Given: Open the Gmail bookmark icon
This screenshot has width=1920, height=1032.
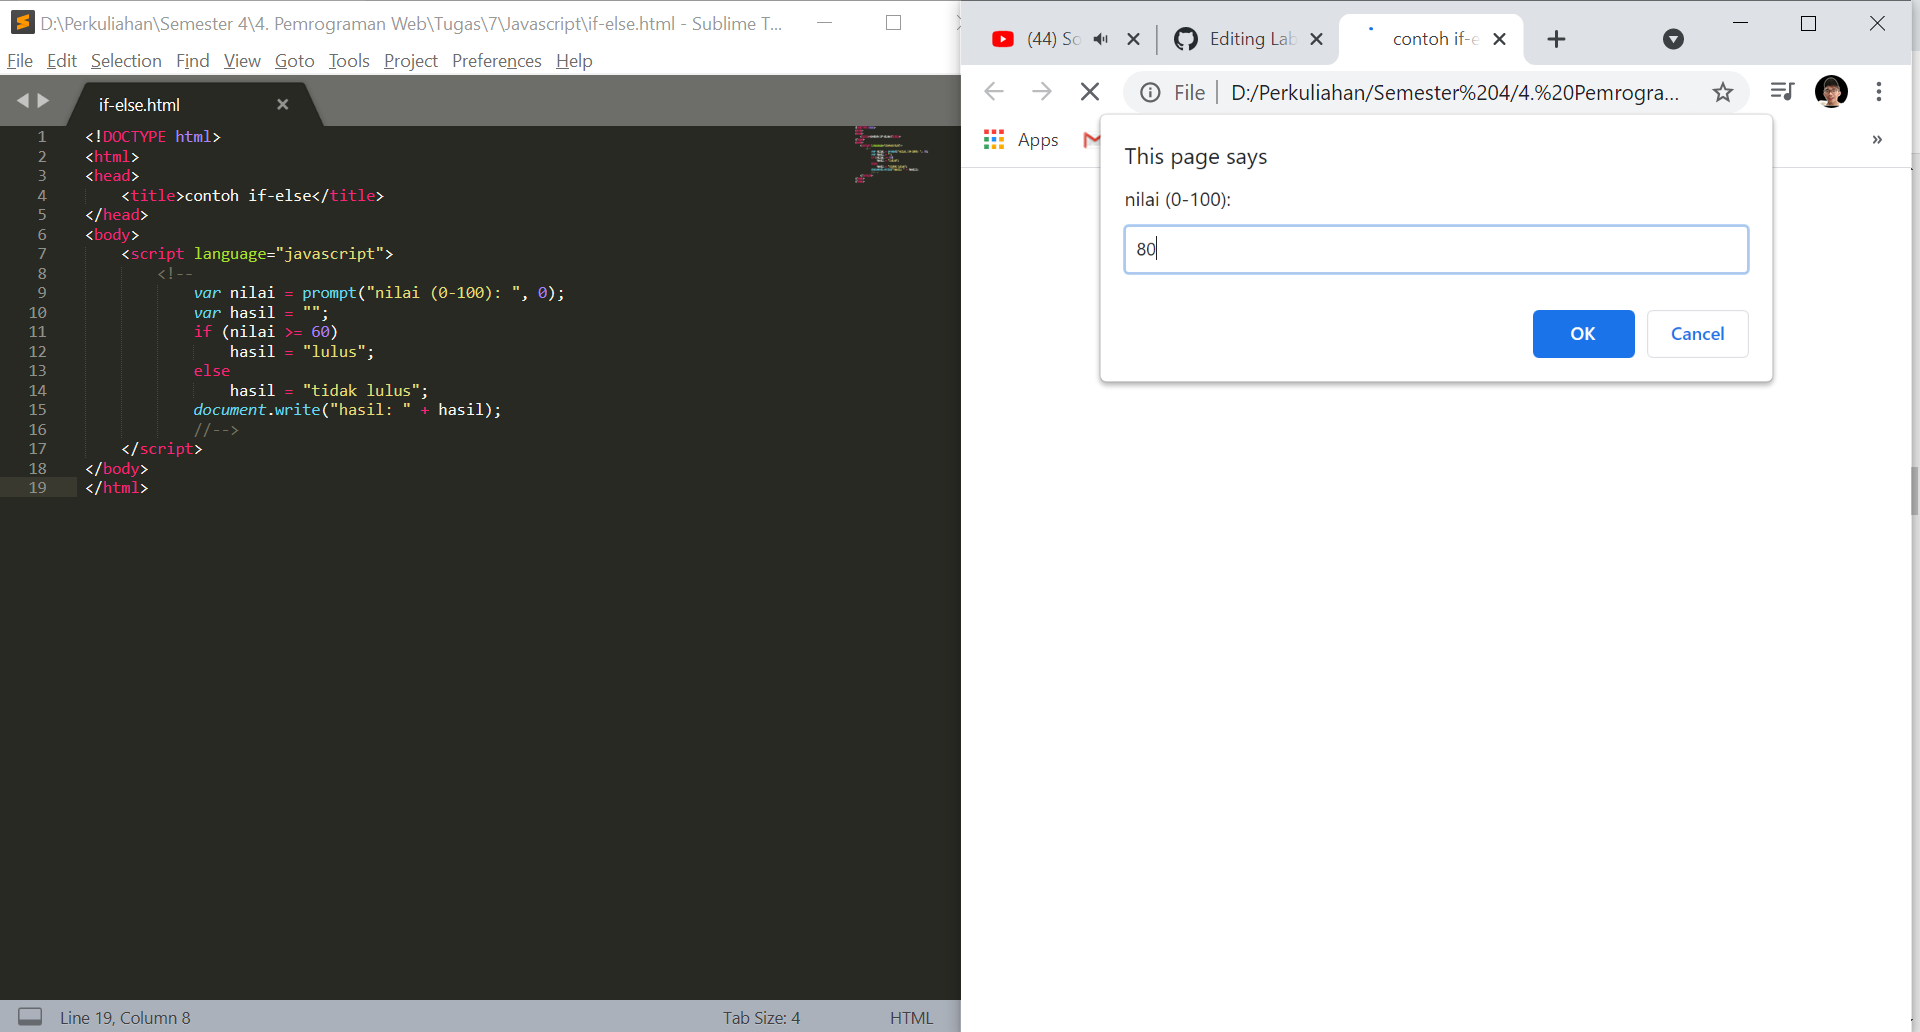Looking at the screenshot, I should pos(1091,140).
